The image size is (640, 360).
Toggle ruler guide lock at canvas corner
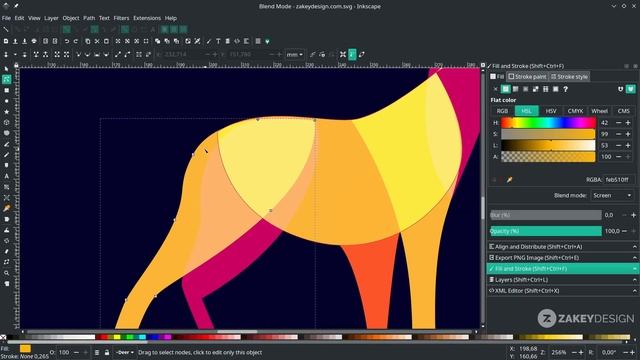(16, 65)
